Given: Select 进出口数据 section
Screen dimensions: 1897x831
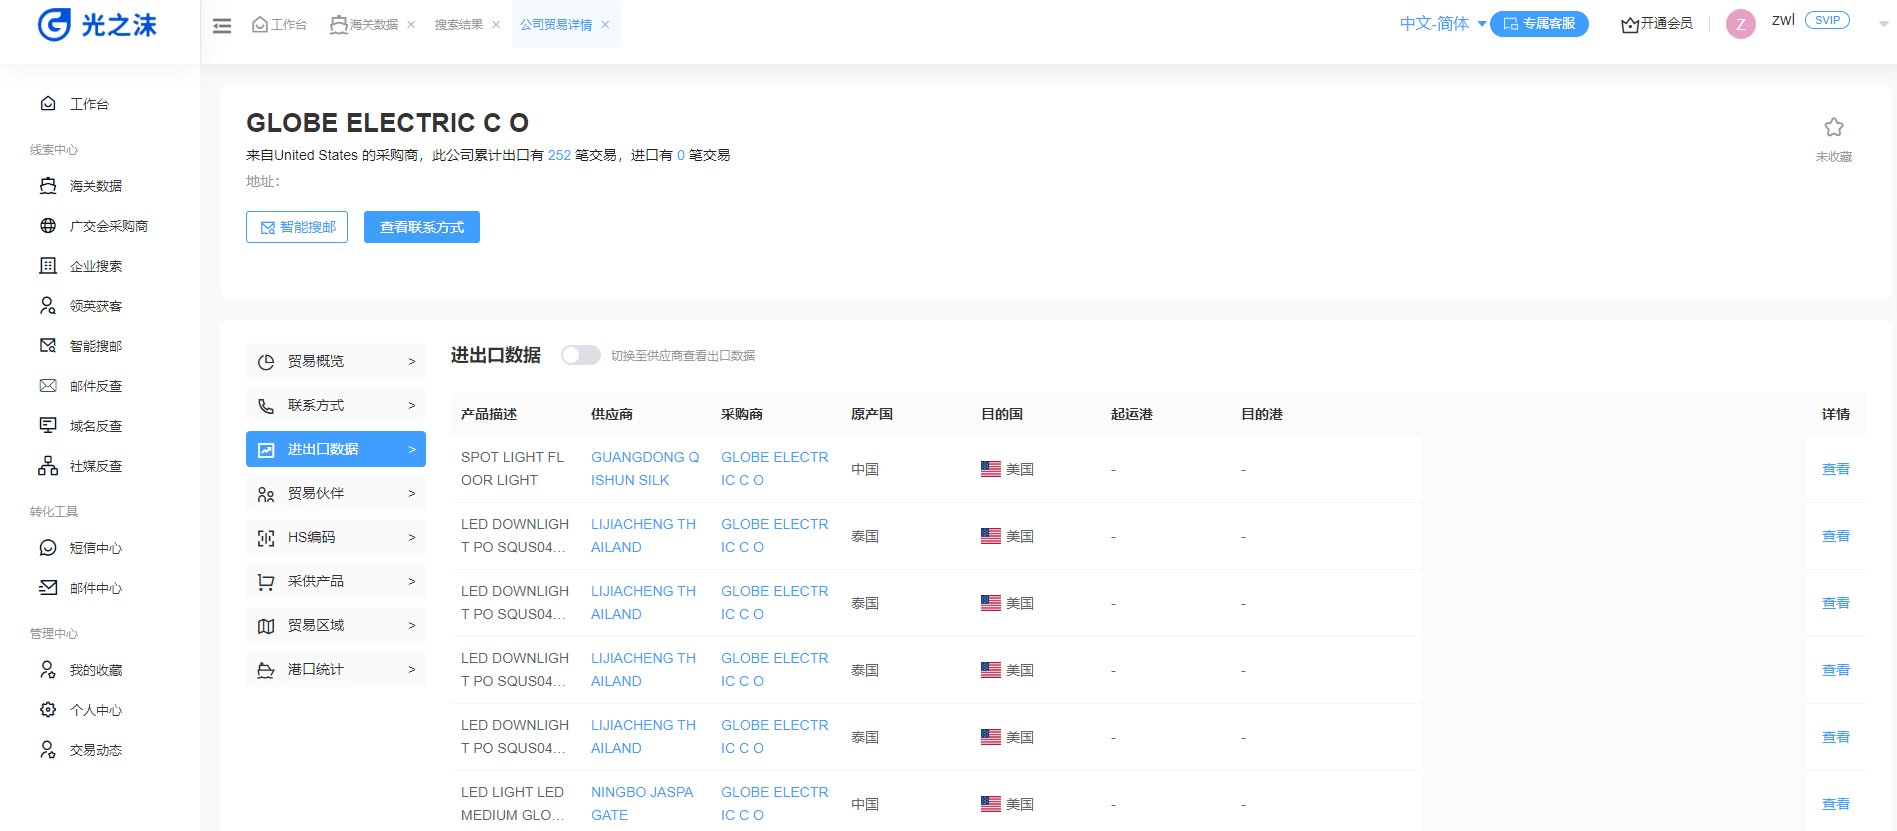Looking at the screenshot, I should tap(336, 449).
